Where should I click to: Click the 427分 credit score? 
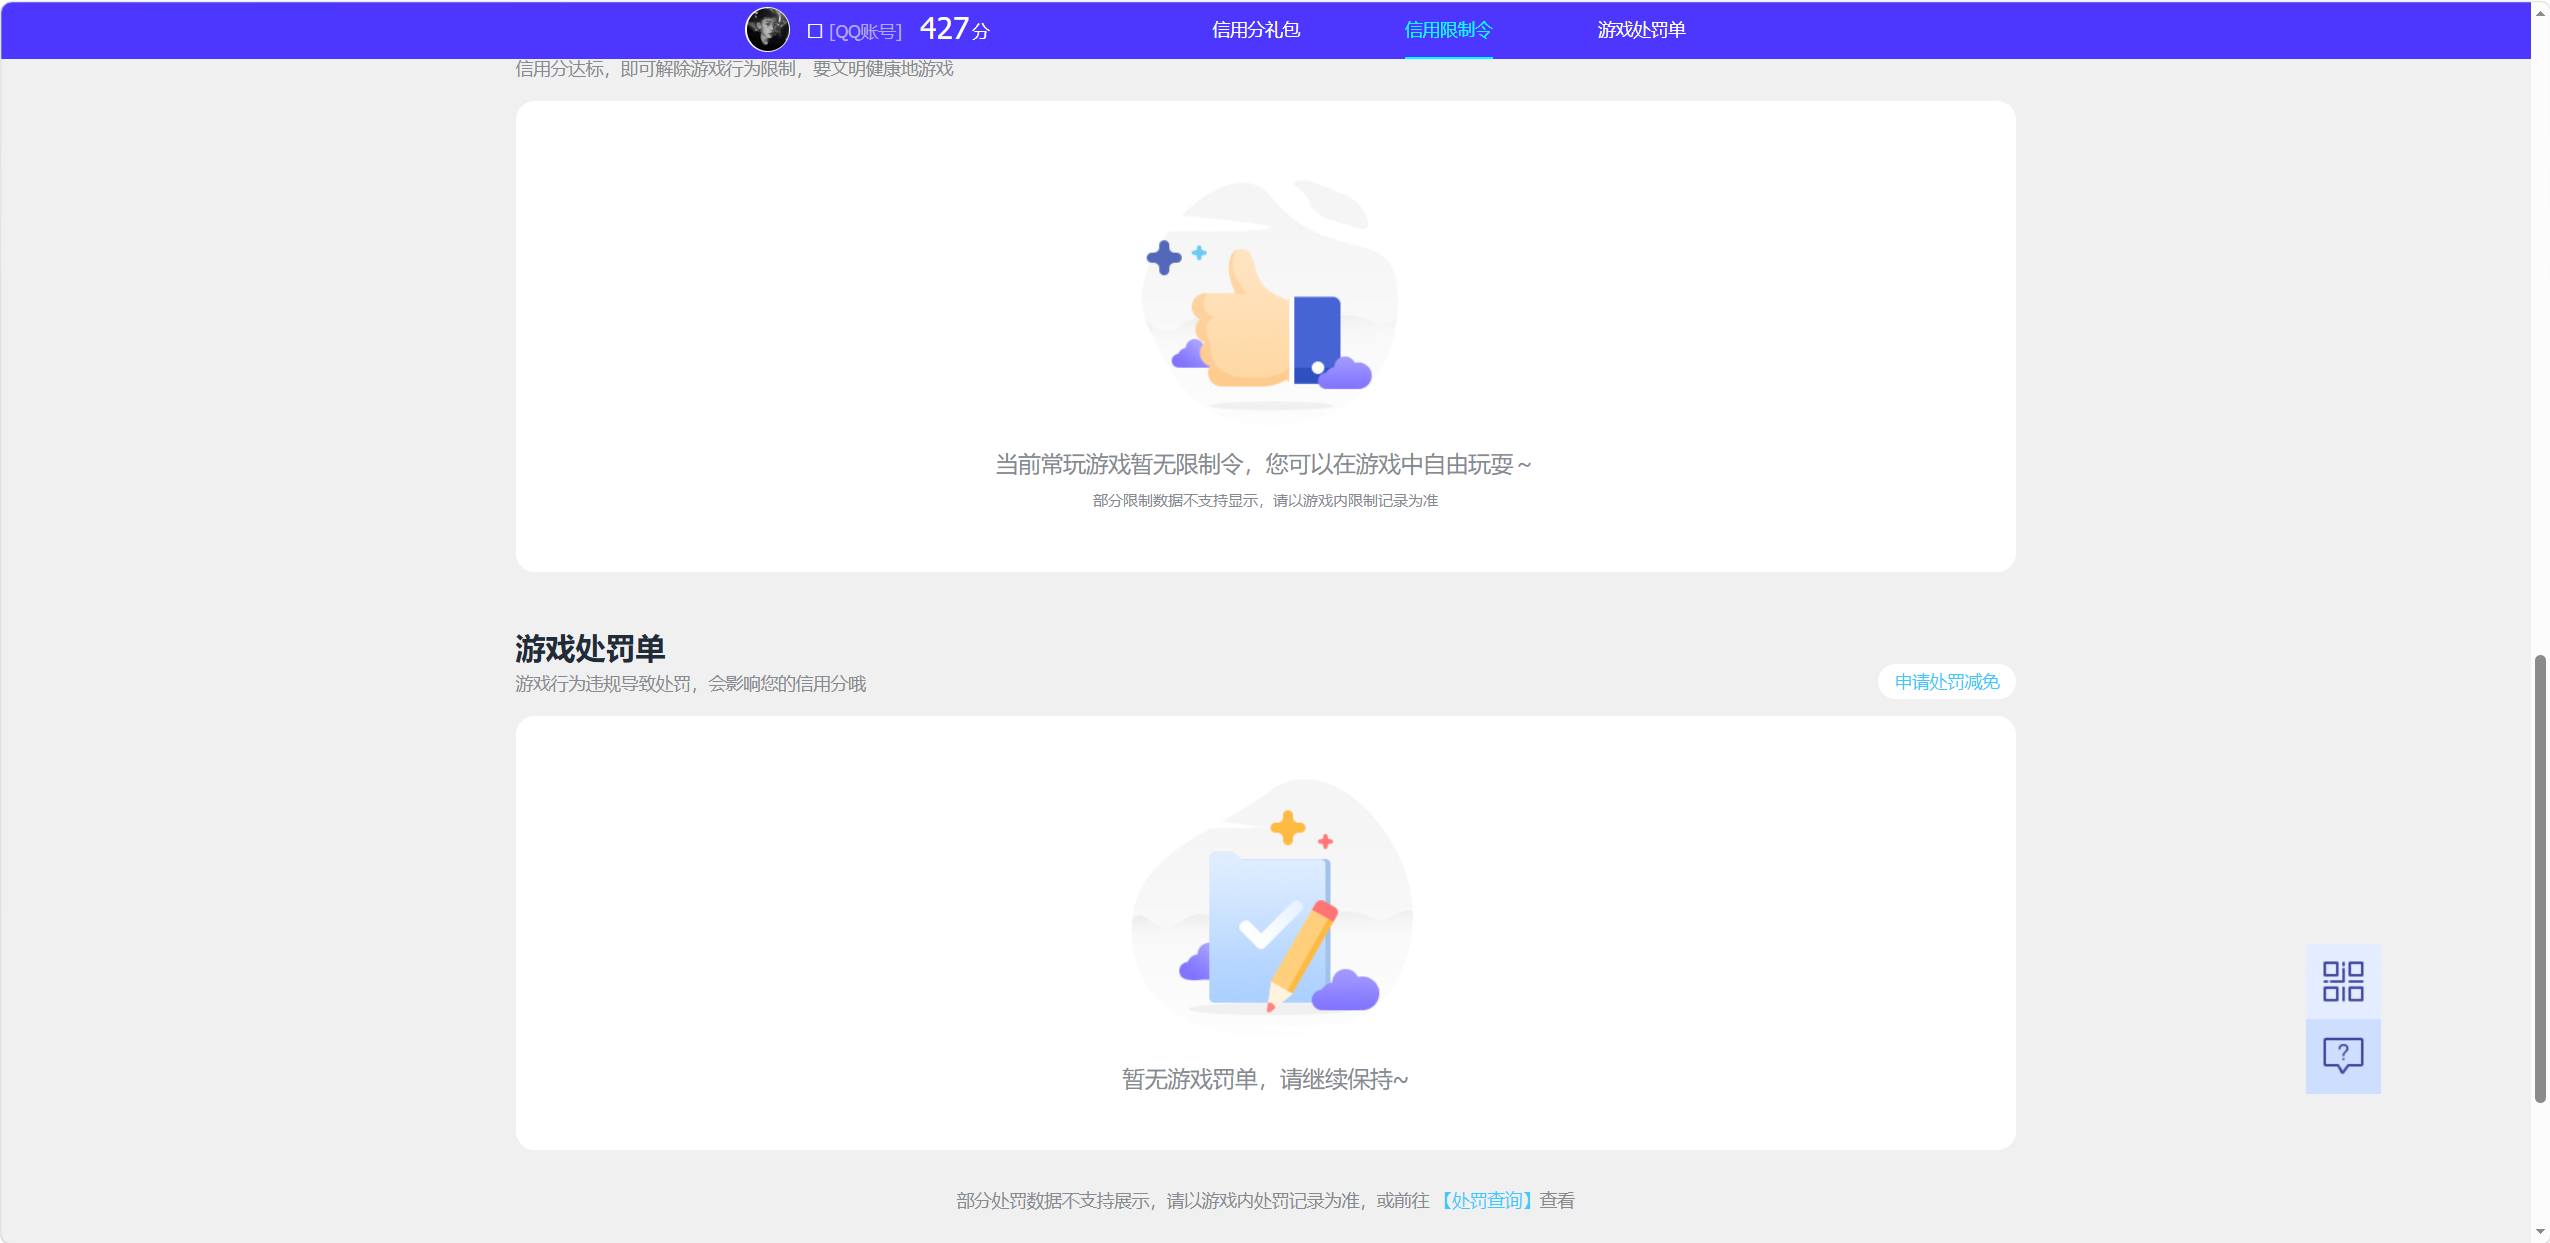[954, 29]
